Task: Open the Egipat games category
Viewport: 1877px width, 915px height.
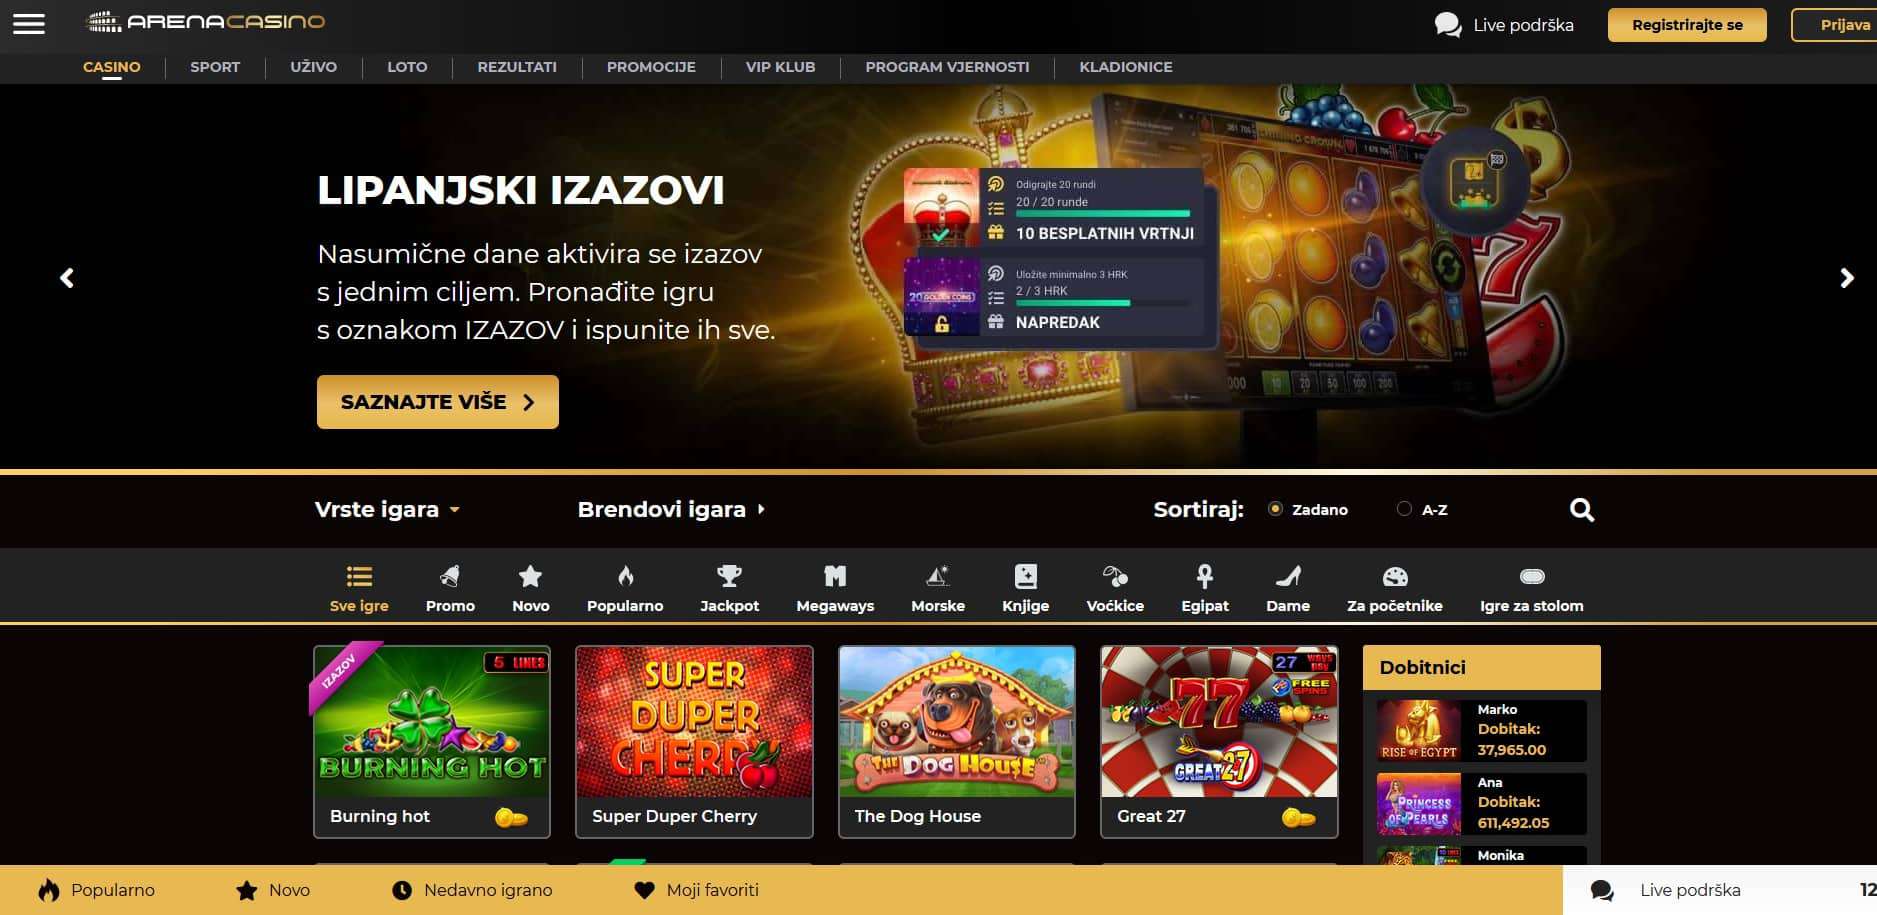Action: point(1205,589)
